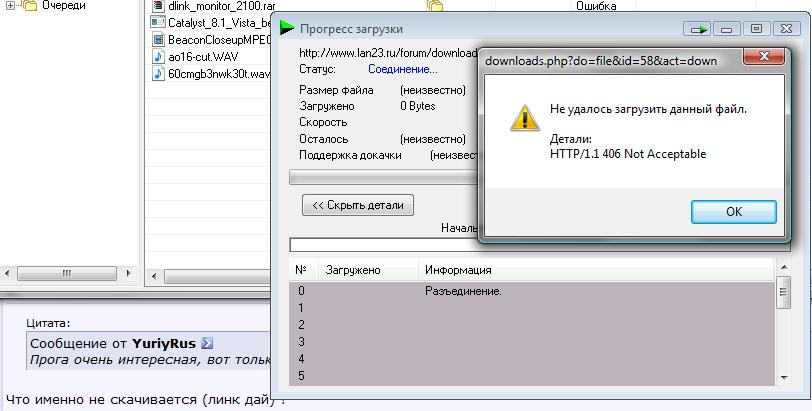Click tree panel scroll right arrow
812x411 pixels.
128,273
